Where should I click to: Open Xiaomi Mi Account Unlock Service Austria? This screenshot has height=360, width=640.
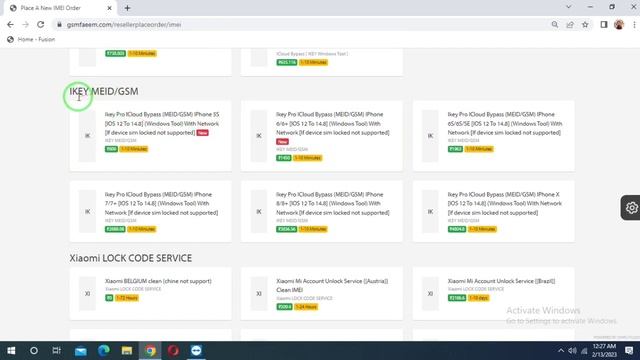[322, 293]
